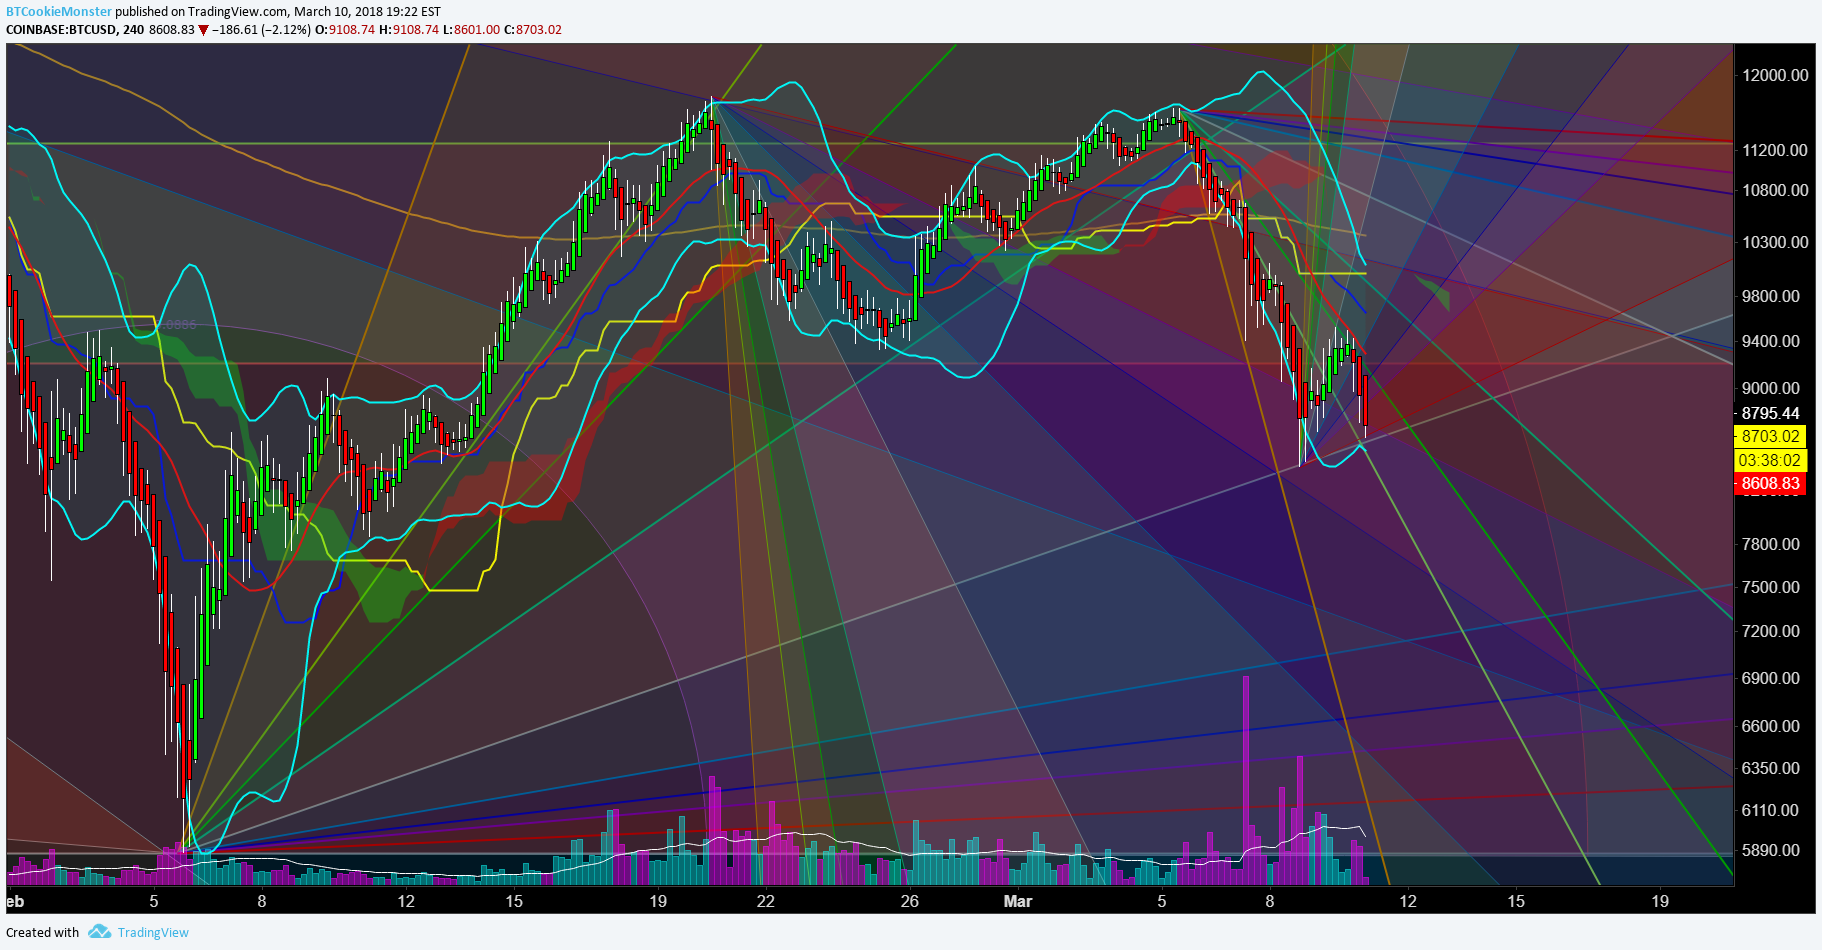Click the 11200.00 price axis label

(1774, 150)
